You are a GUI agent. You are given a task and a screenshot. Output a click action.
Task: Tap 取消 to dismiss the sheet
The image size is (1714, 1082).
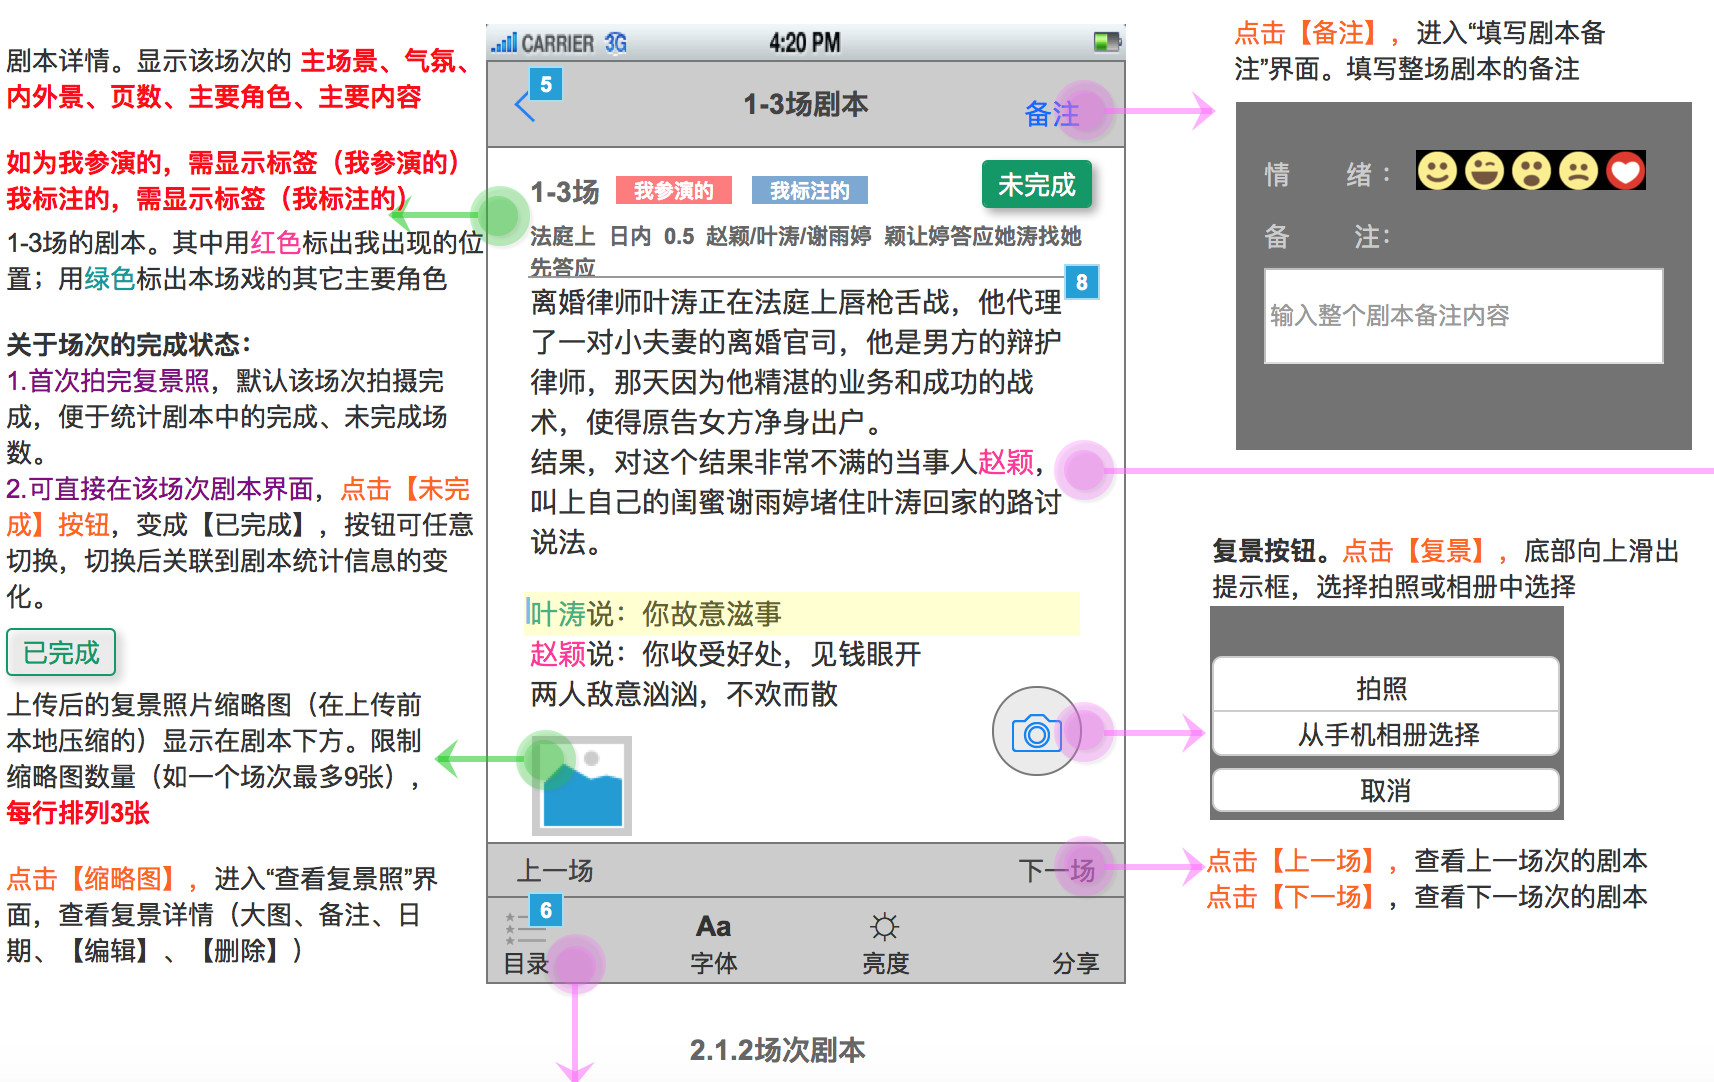(1385, 791)
